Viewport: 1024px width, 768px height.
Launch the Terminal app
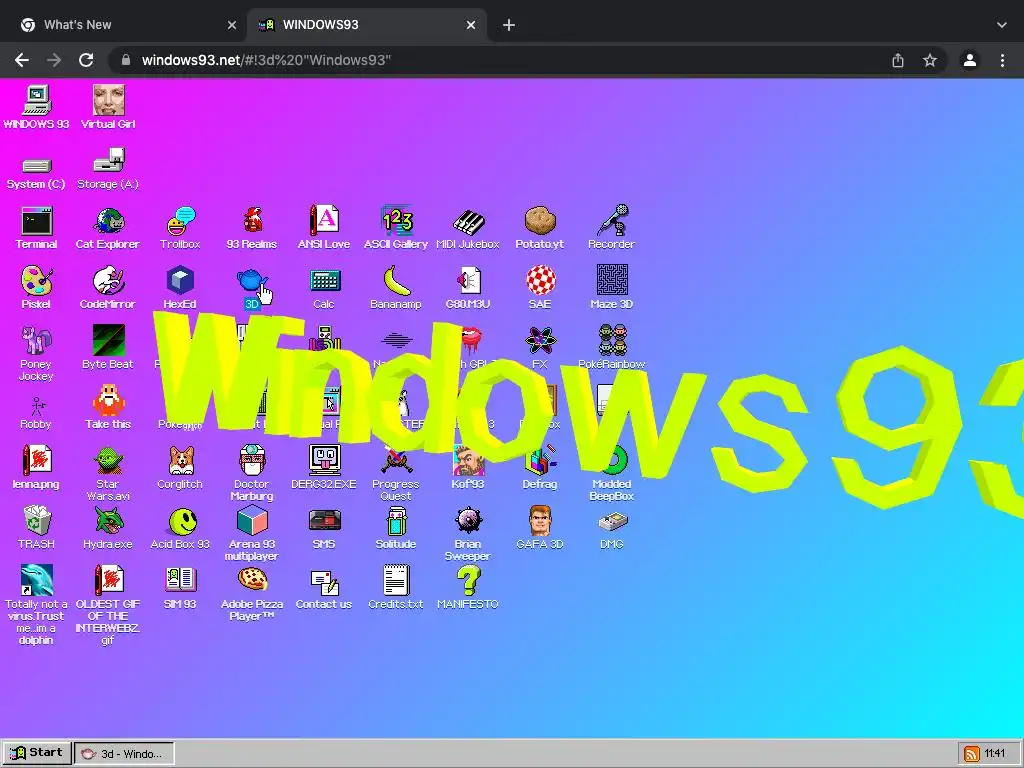click(37, 221)
